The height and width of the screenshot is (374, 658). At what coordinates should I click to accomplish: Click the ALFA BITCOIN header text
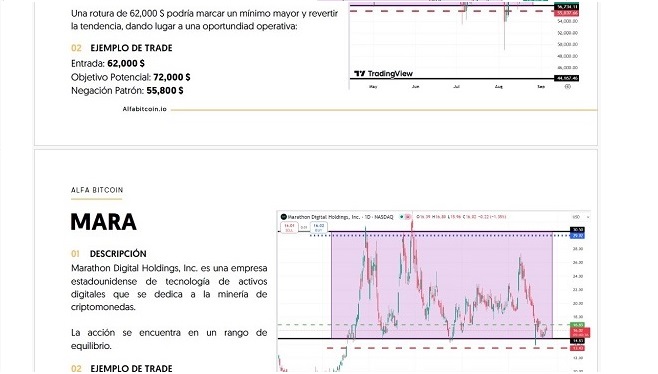(x=97, y=190)
